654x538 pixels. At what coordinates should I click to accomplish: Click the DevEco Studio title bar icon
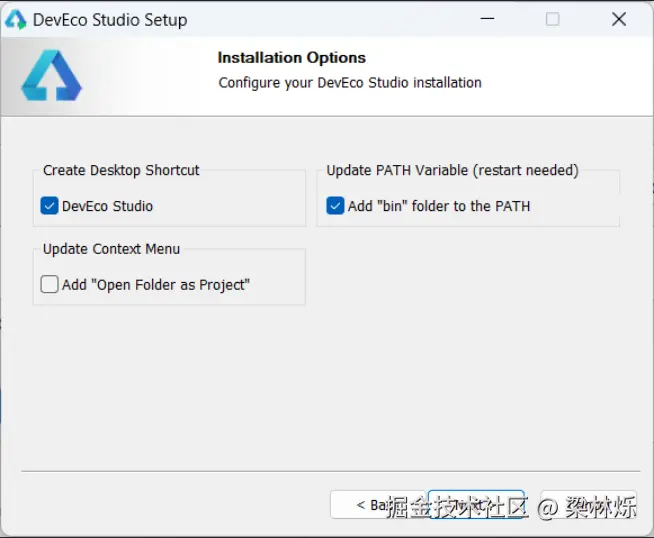click(15, 20)
